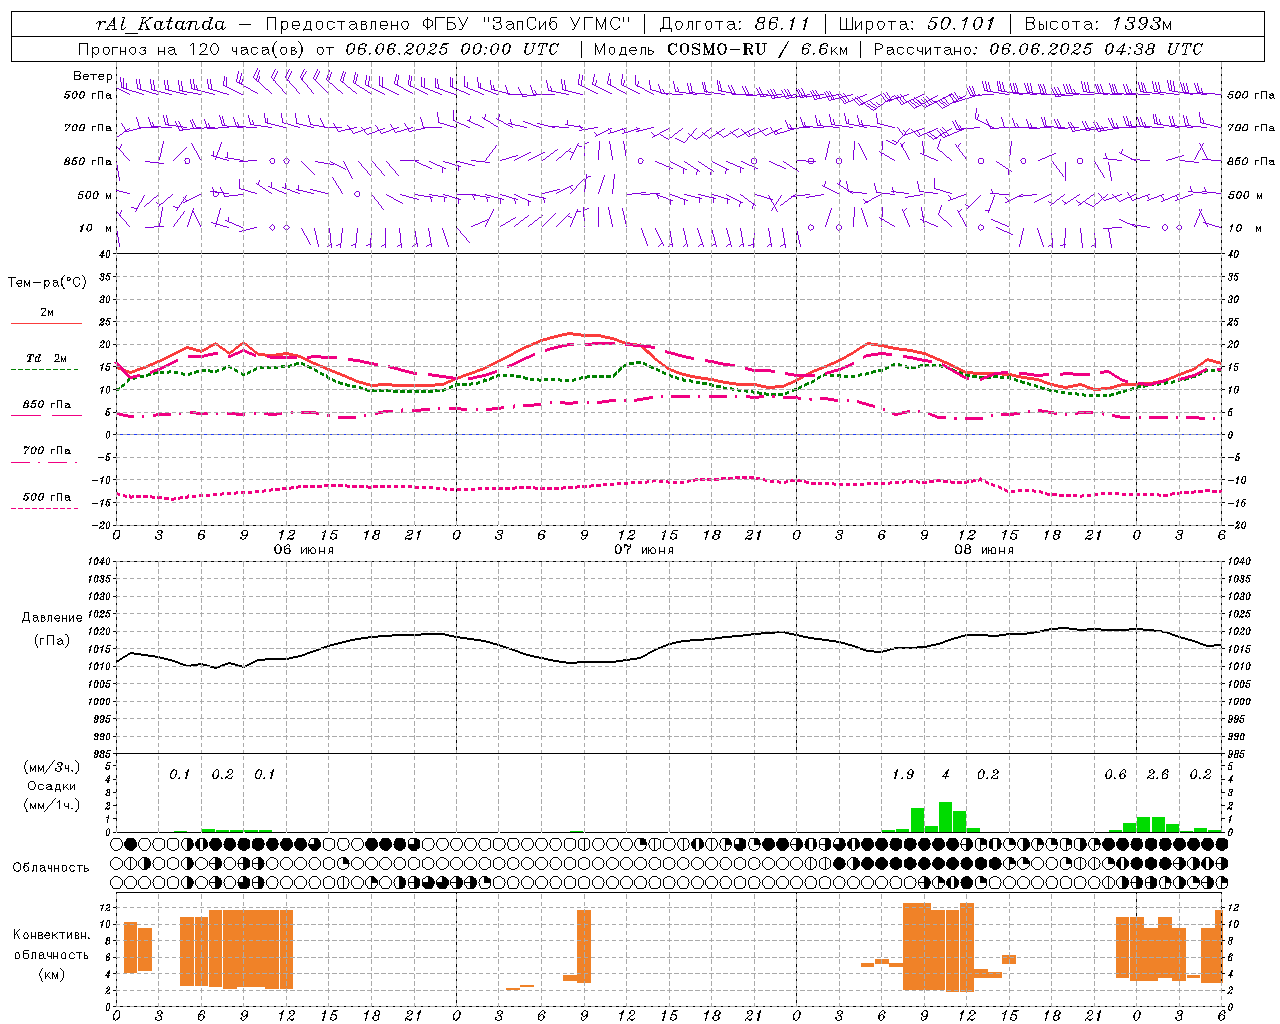Click the station name rAl_Katanda
Viewport: 1280px width, 1024px height.
coord(161,24)
